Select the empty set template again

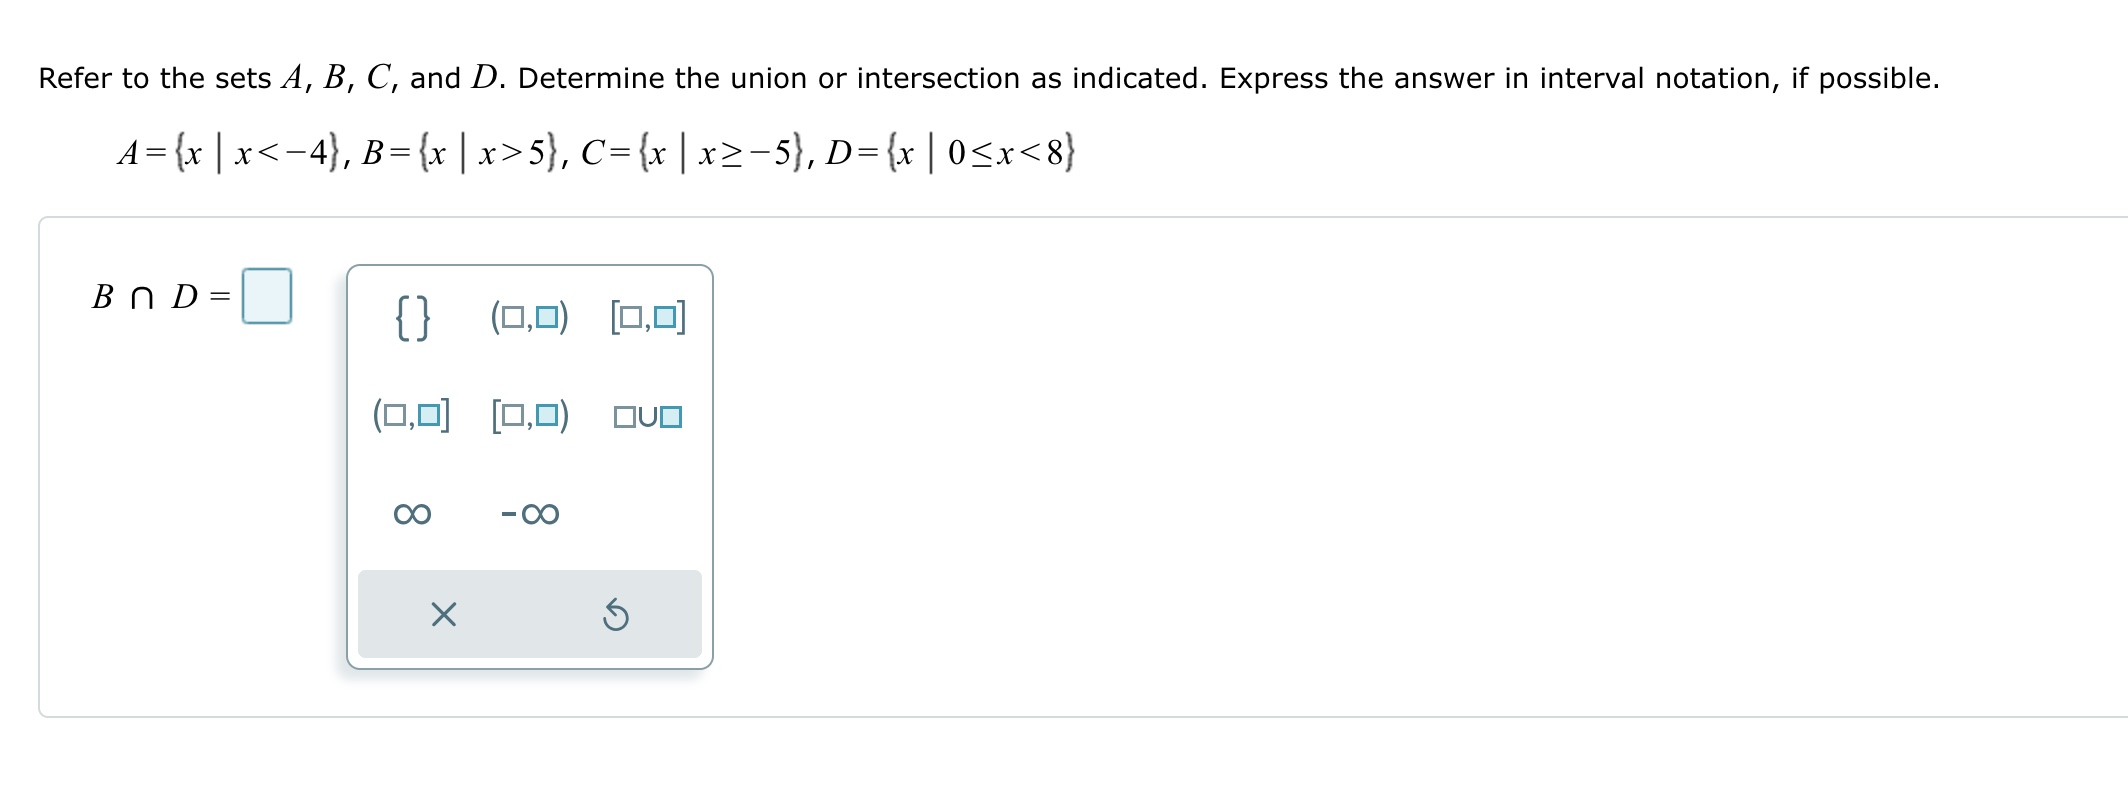pyautogui.click(x=412, y=318)
